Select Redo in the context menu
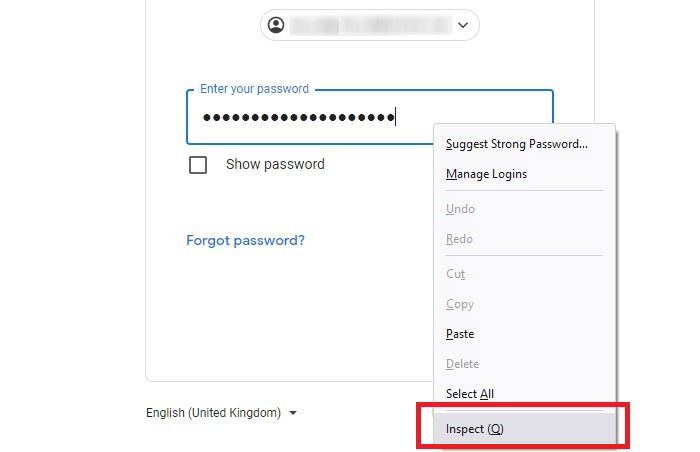 point(459,239)
